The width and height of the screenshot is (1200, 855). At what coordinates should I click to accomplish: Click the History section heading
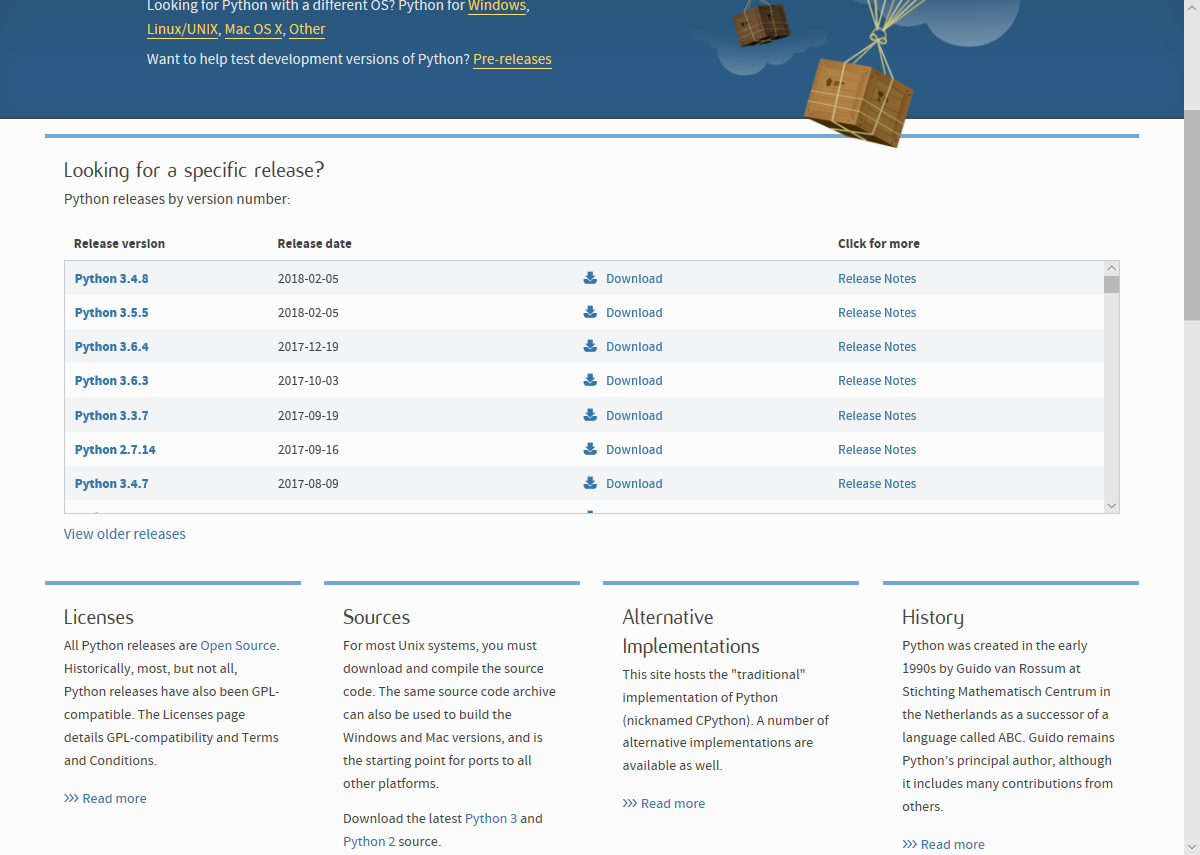coord(933,617)
